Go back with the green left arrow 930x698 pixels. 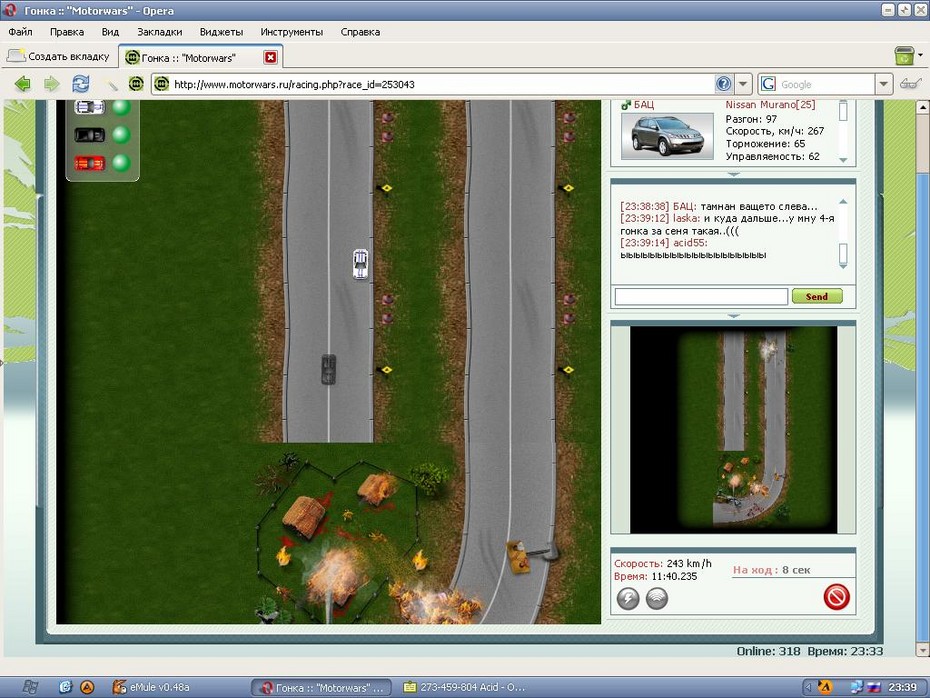[23, 84]
